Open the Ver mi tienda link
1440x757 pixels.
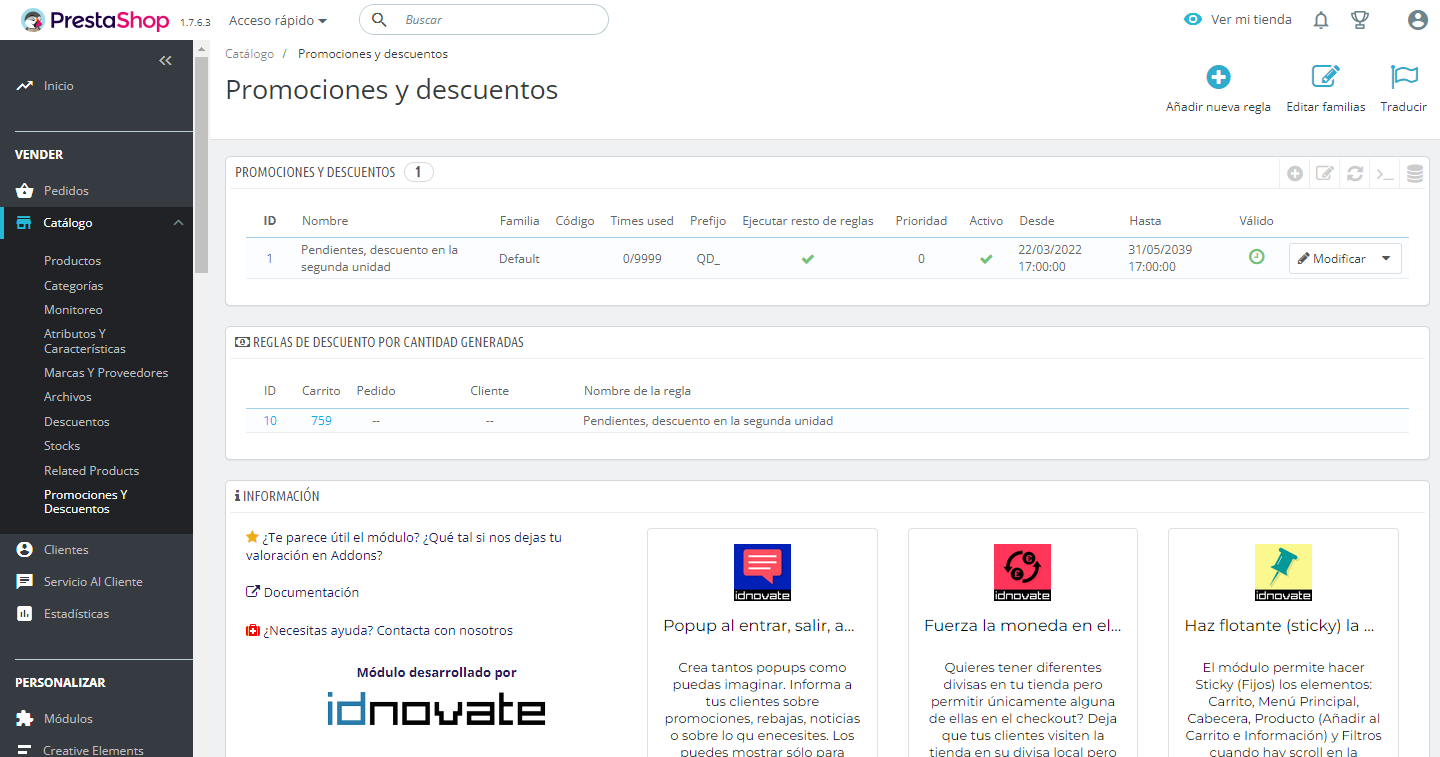click(1251, 20)
